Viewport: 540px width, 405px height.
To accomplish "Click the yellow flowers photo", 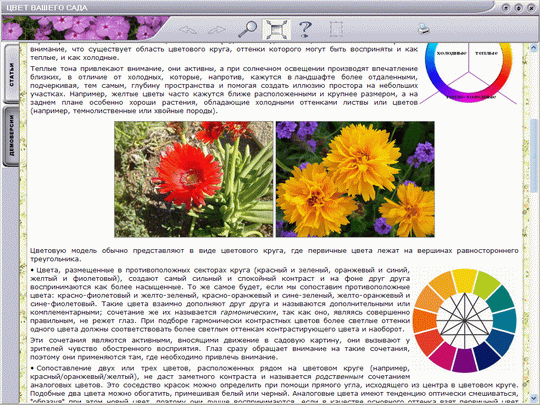I will (x=355, y=179).
